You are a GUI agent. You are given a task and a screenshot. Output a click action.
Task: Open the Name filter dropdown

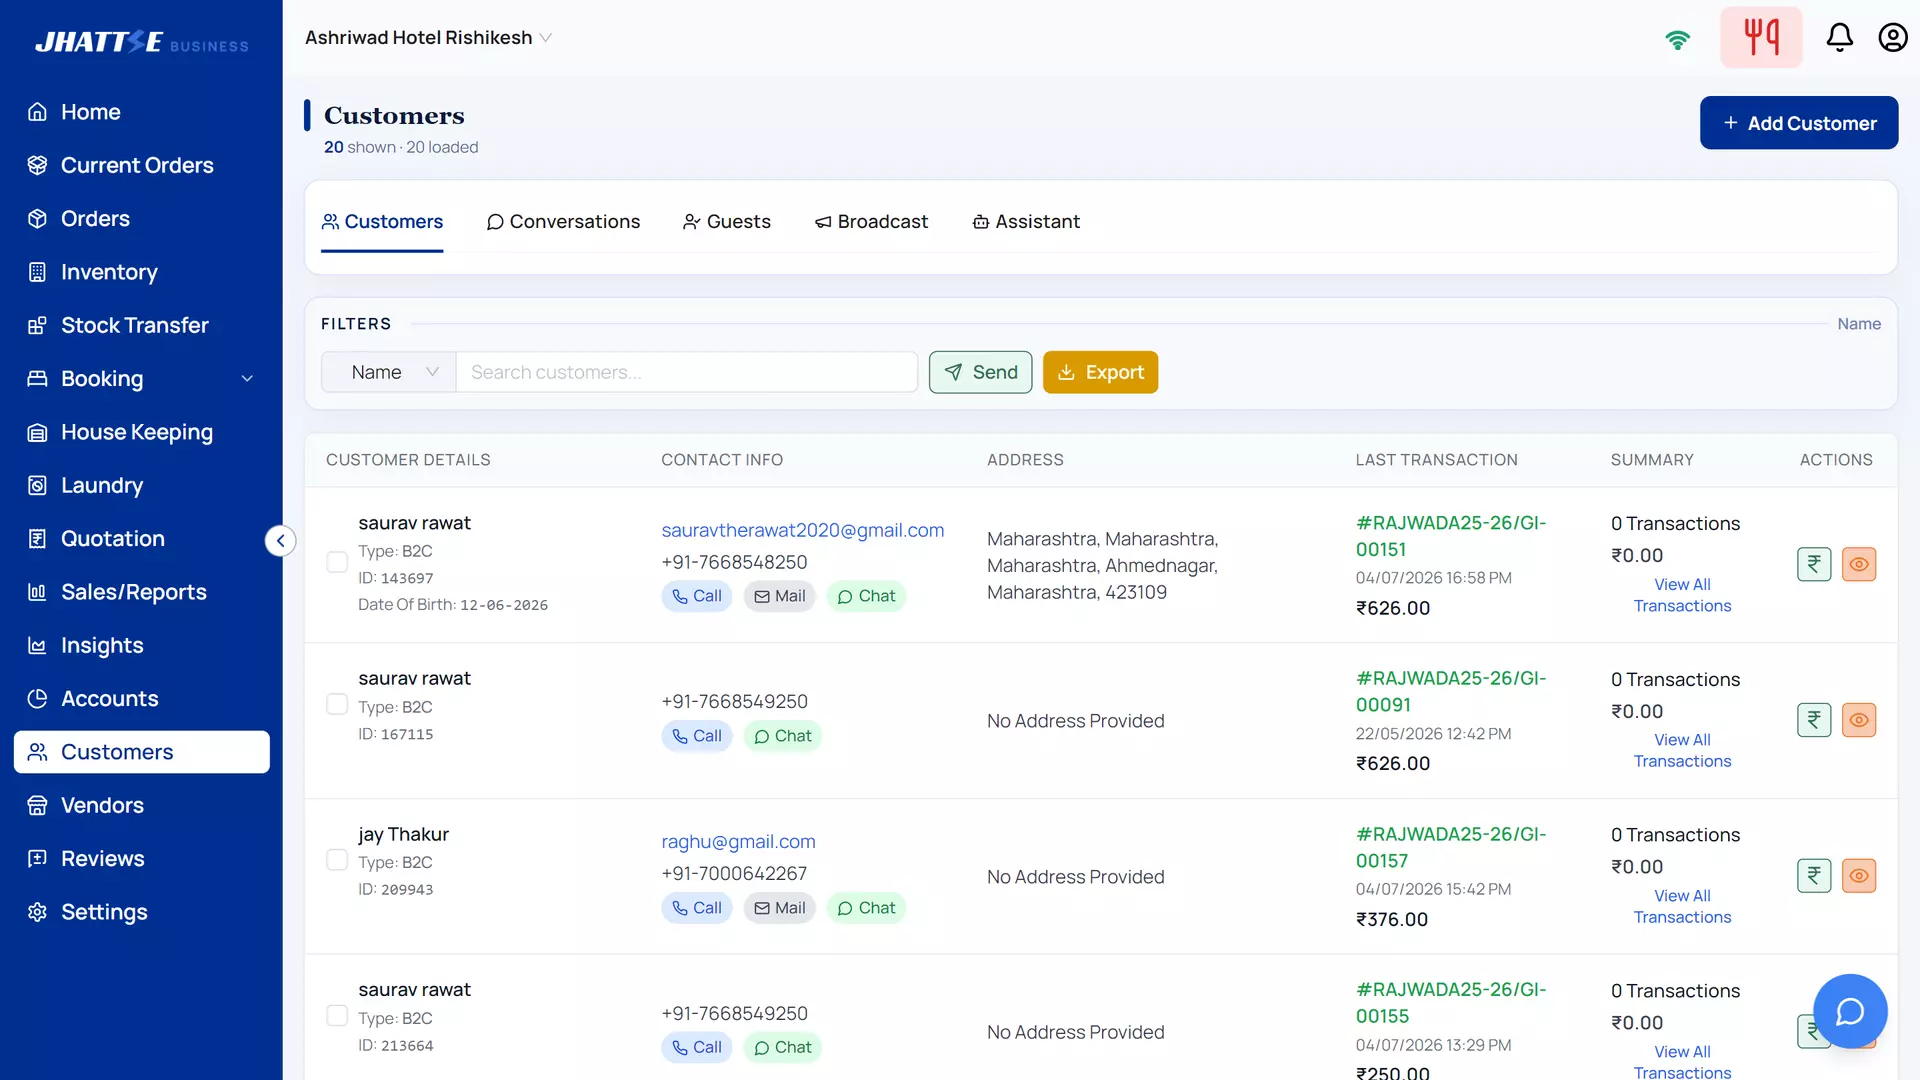pyautogui.click(x=389, y=372)
